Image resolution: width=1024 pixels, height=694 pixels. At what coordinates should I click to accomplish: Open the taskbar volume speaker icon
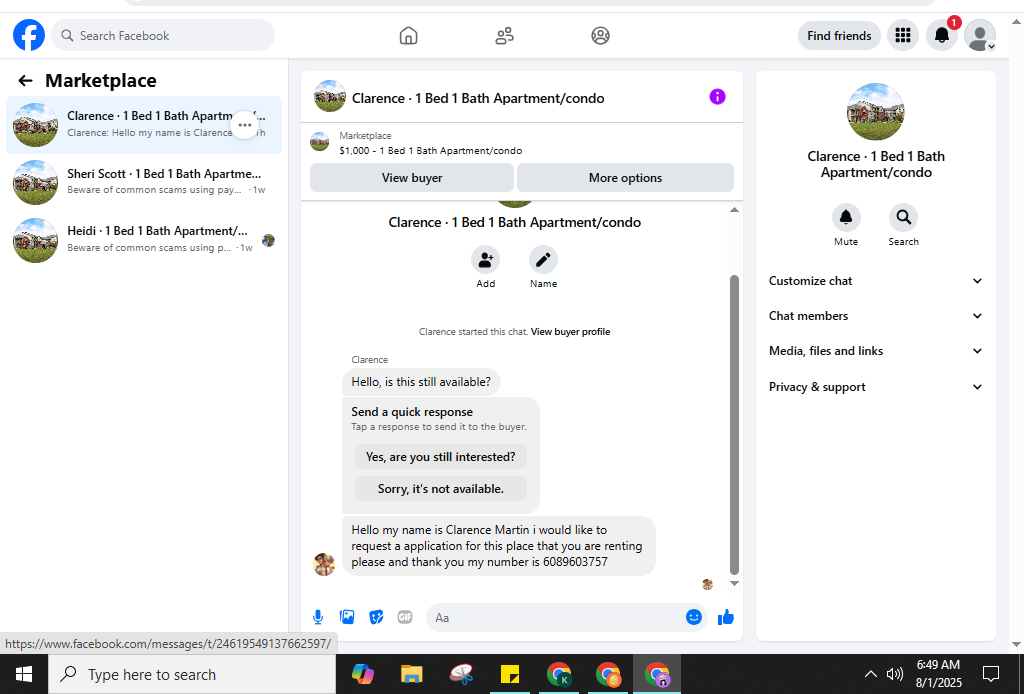click(x=894, y=674)
